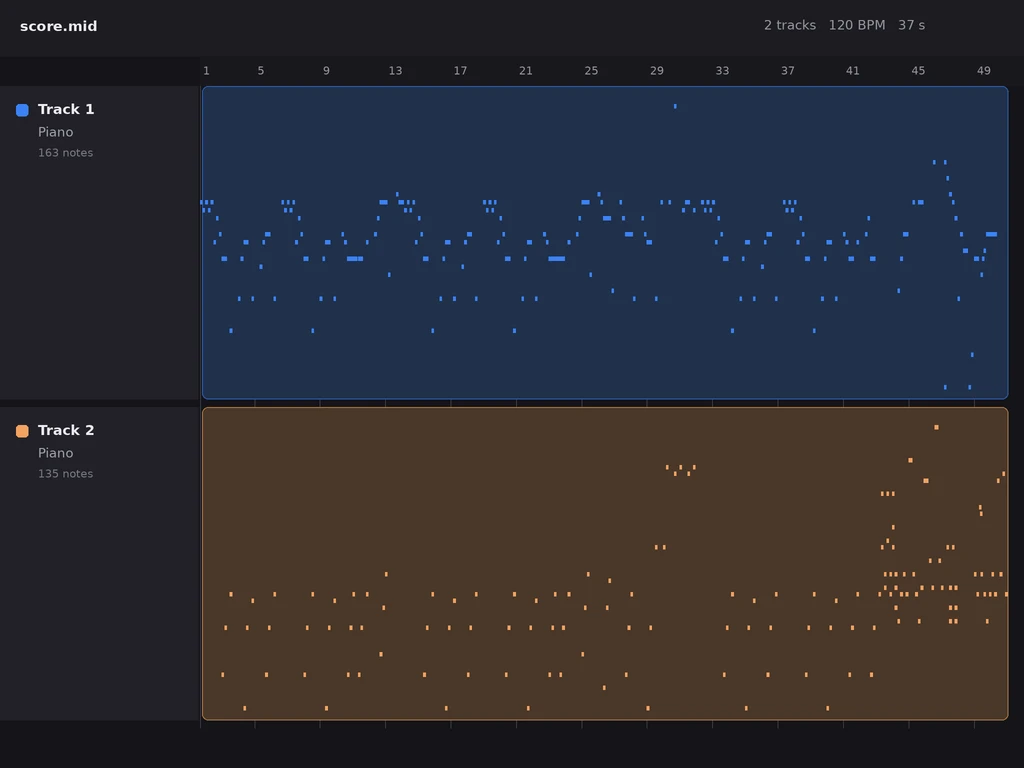The image size is (1024, 768).
Task: Select the orange Track 2 piano-roll clip
Action: (605, 564)
